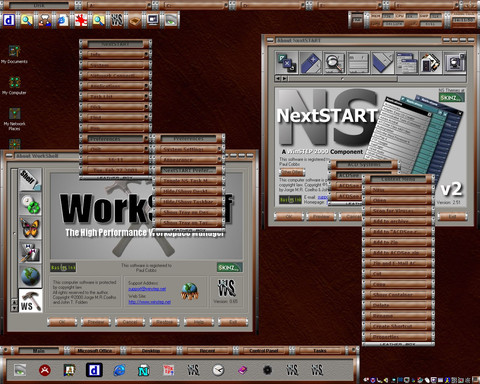This screenshot has width=480, height=384.
Task: Open the clock icon in the shelf
Action: click(x=218, y=370)
